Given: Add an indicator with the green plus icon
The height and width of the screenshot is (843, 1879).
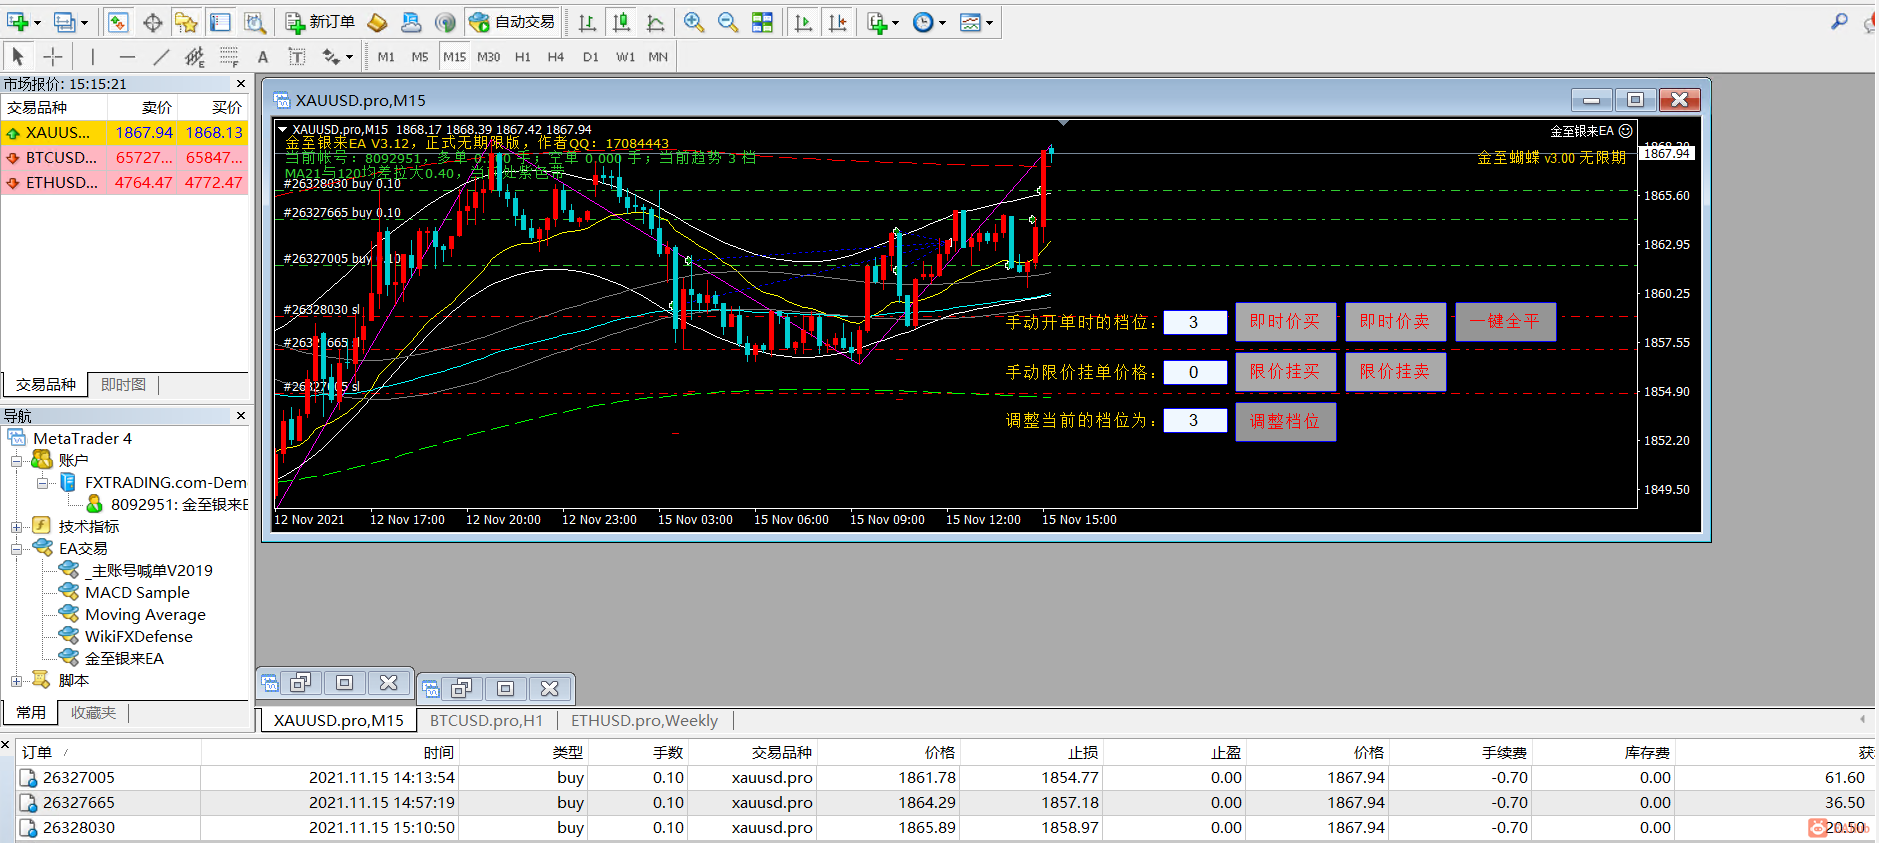Looking at the screenshot, I should pyautogui.click(x=877, y=22).
